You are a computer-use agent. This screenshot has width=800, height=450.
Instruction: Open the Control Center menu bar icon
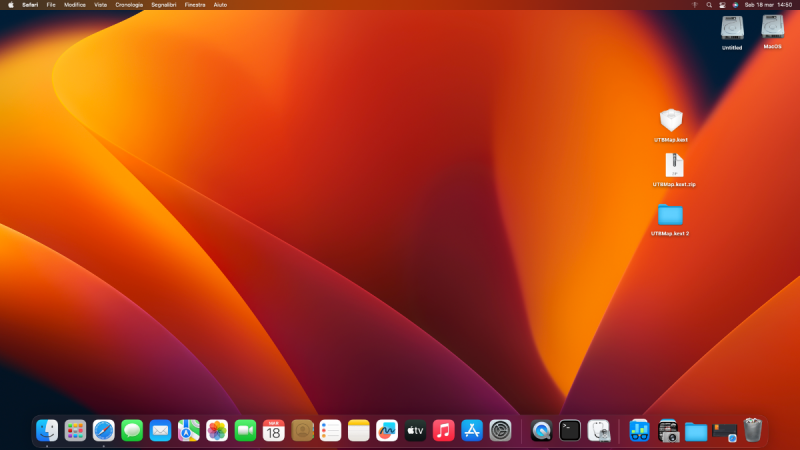tap(722, 5)
